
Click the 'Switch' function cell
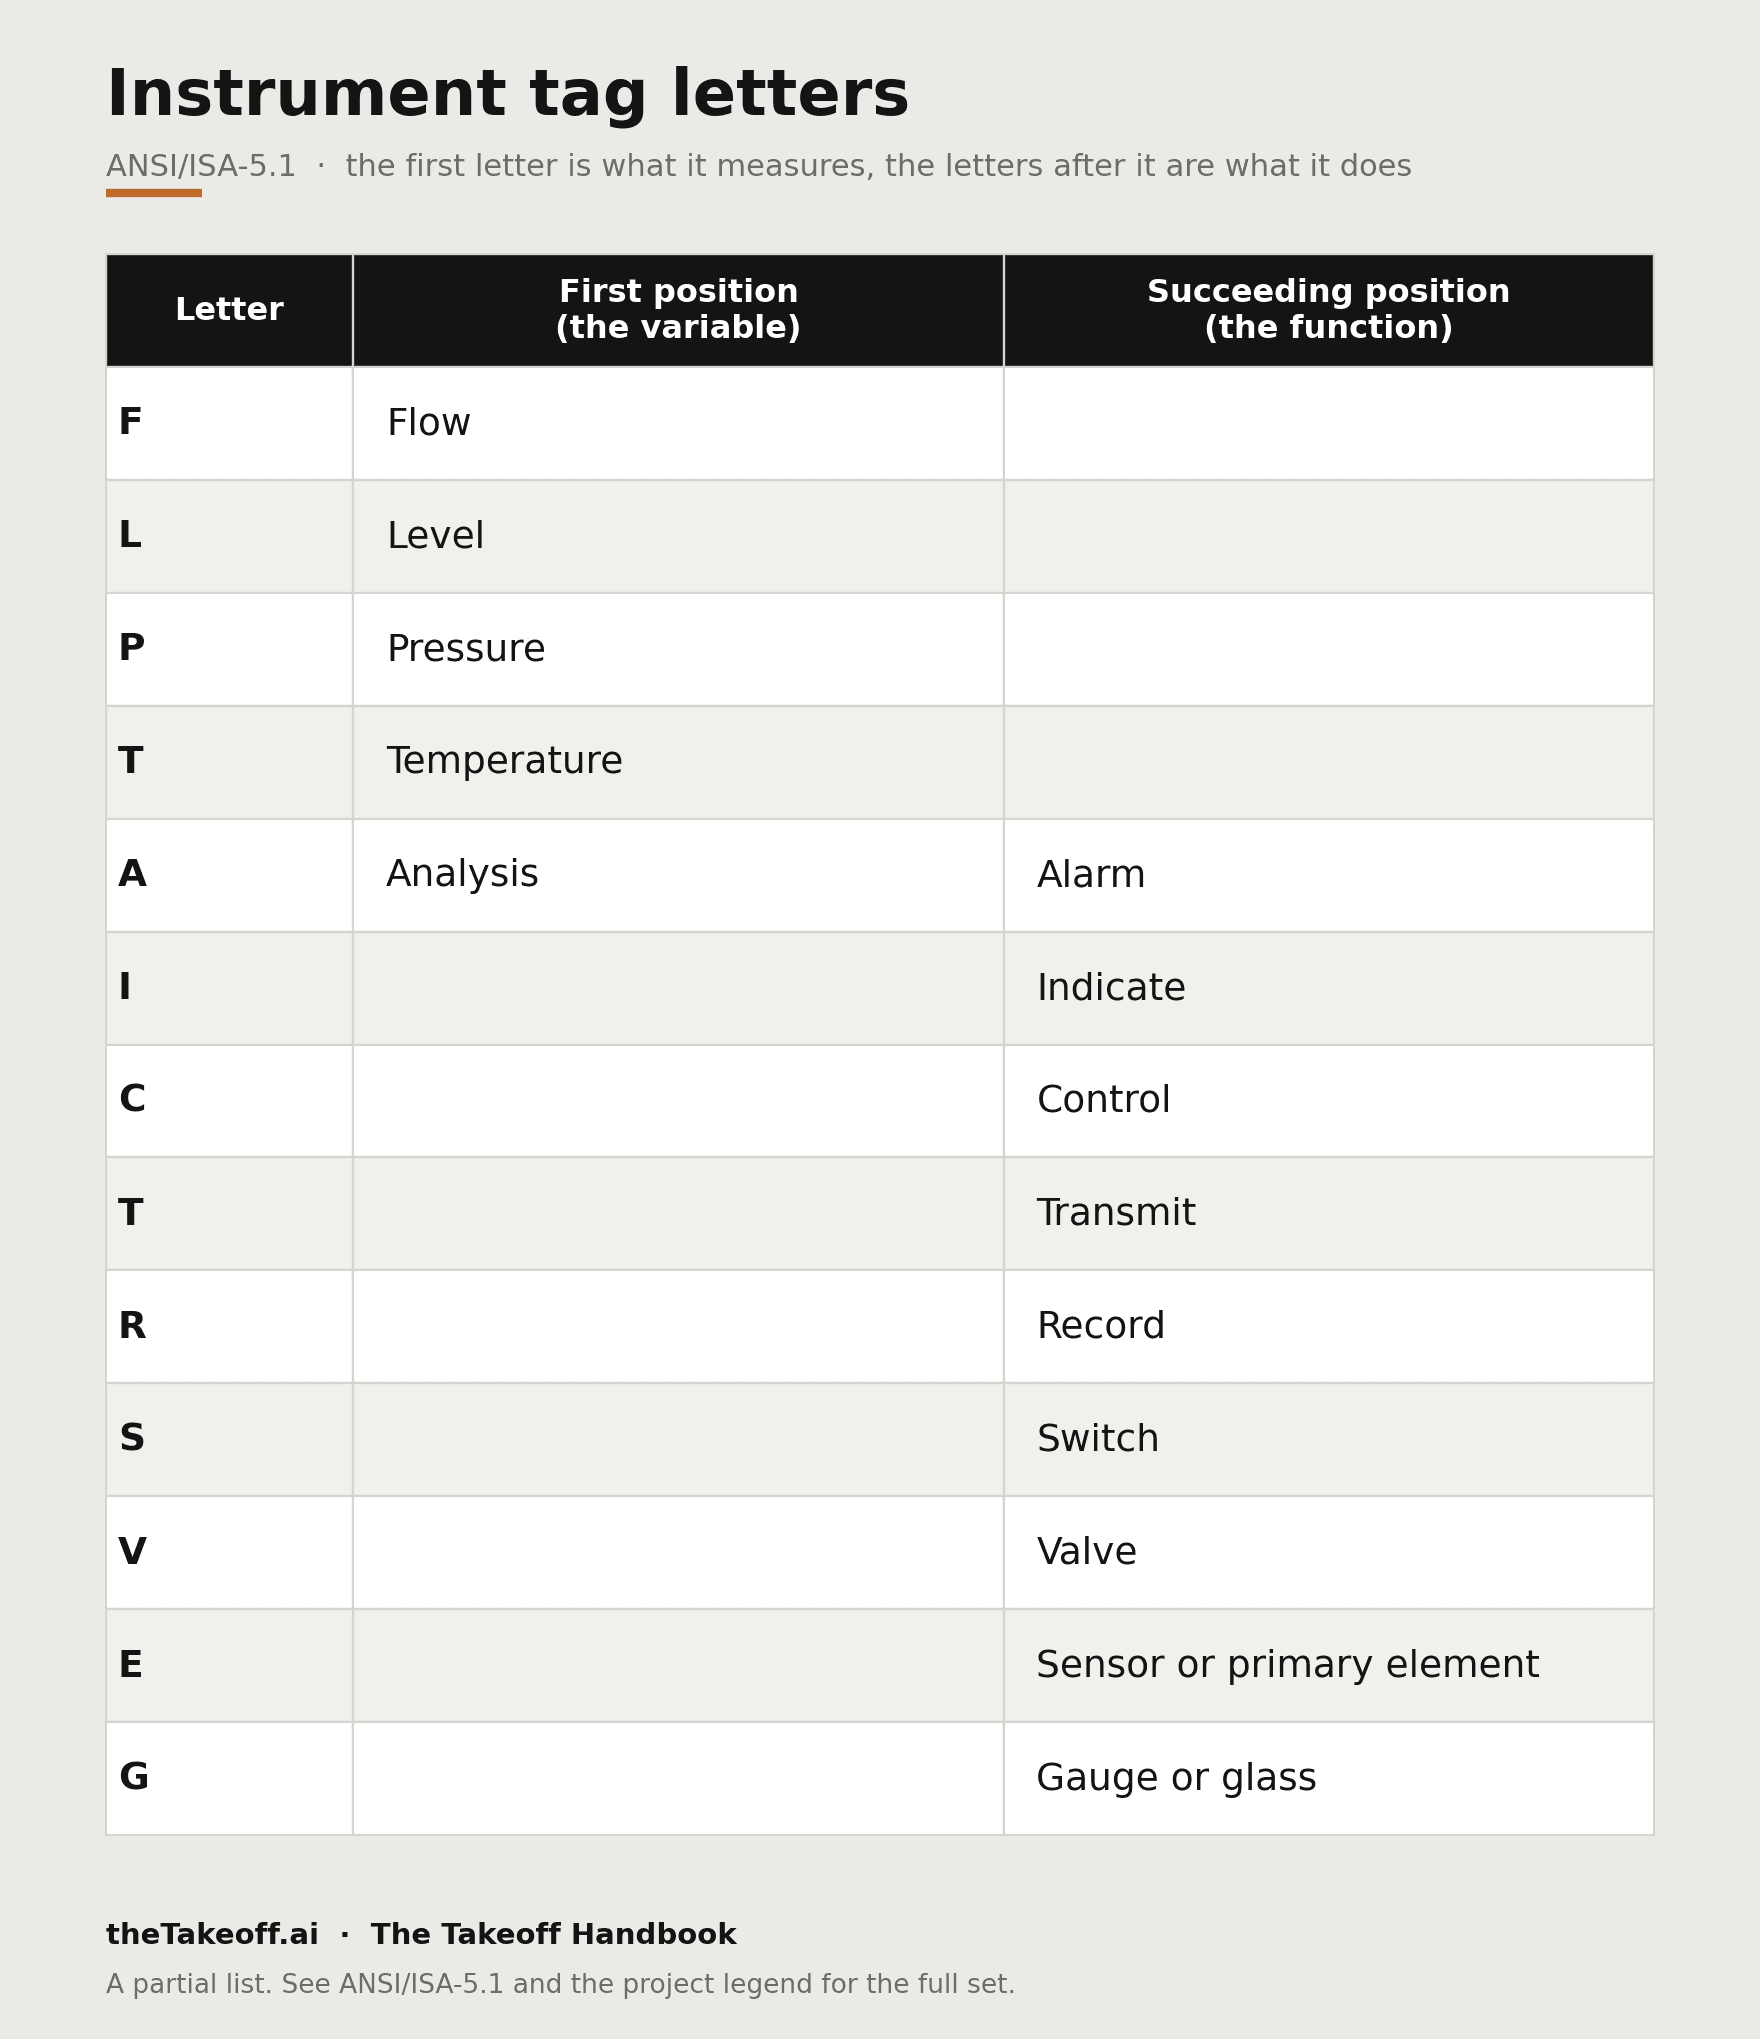[x=1328, y=1439]
